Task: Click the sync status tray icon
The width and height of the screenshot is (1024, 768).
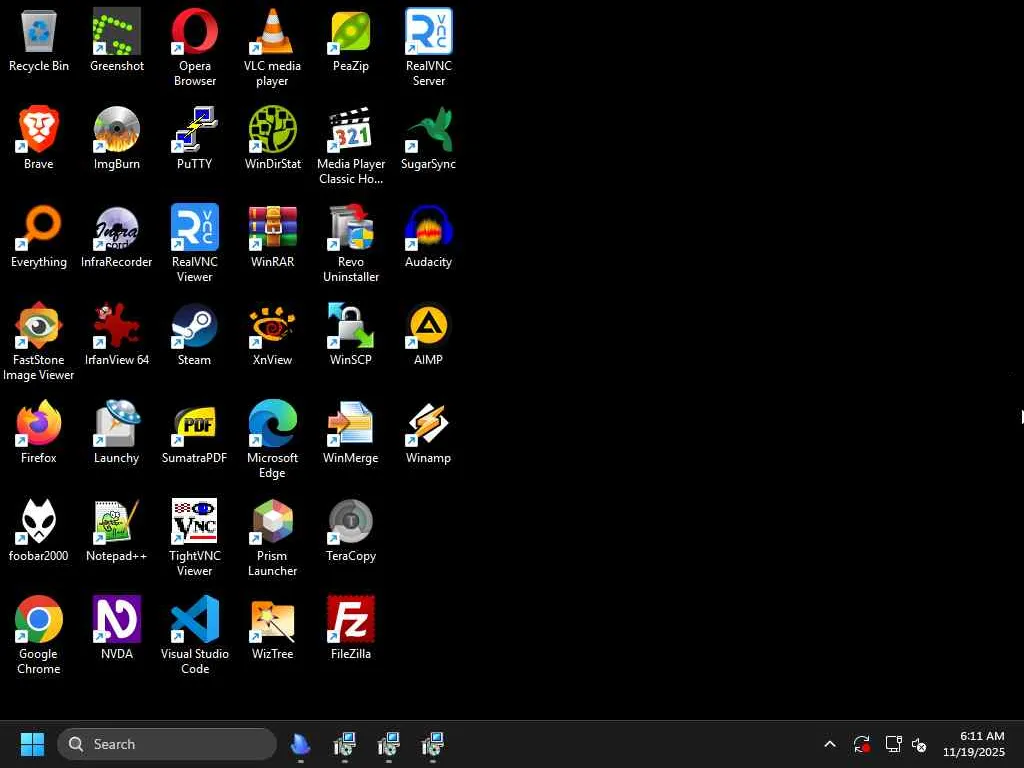Action: [x=861, y=744]
